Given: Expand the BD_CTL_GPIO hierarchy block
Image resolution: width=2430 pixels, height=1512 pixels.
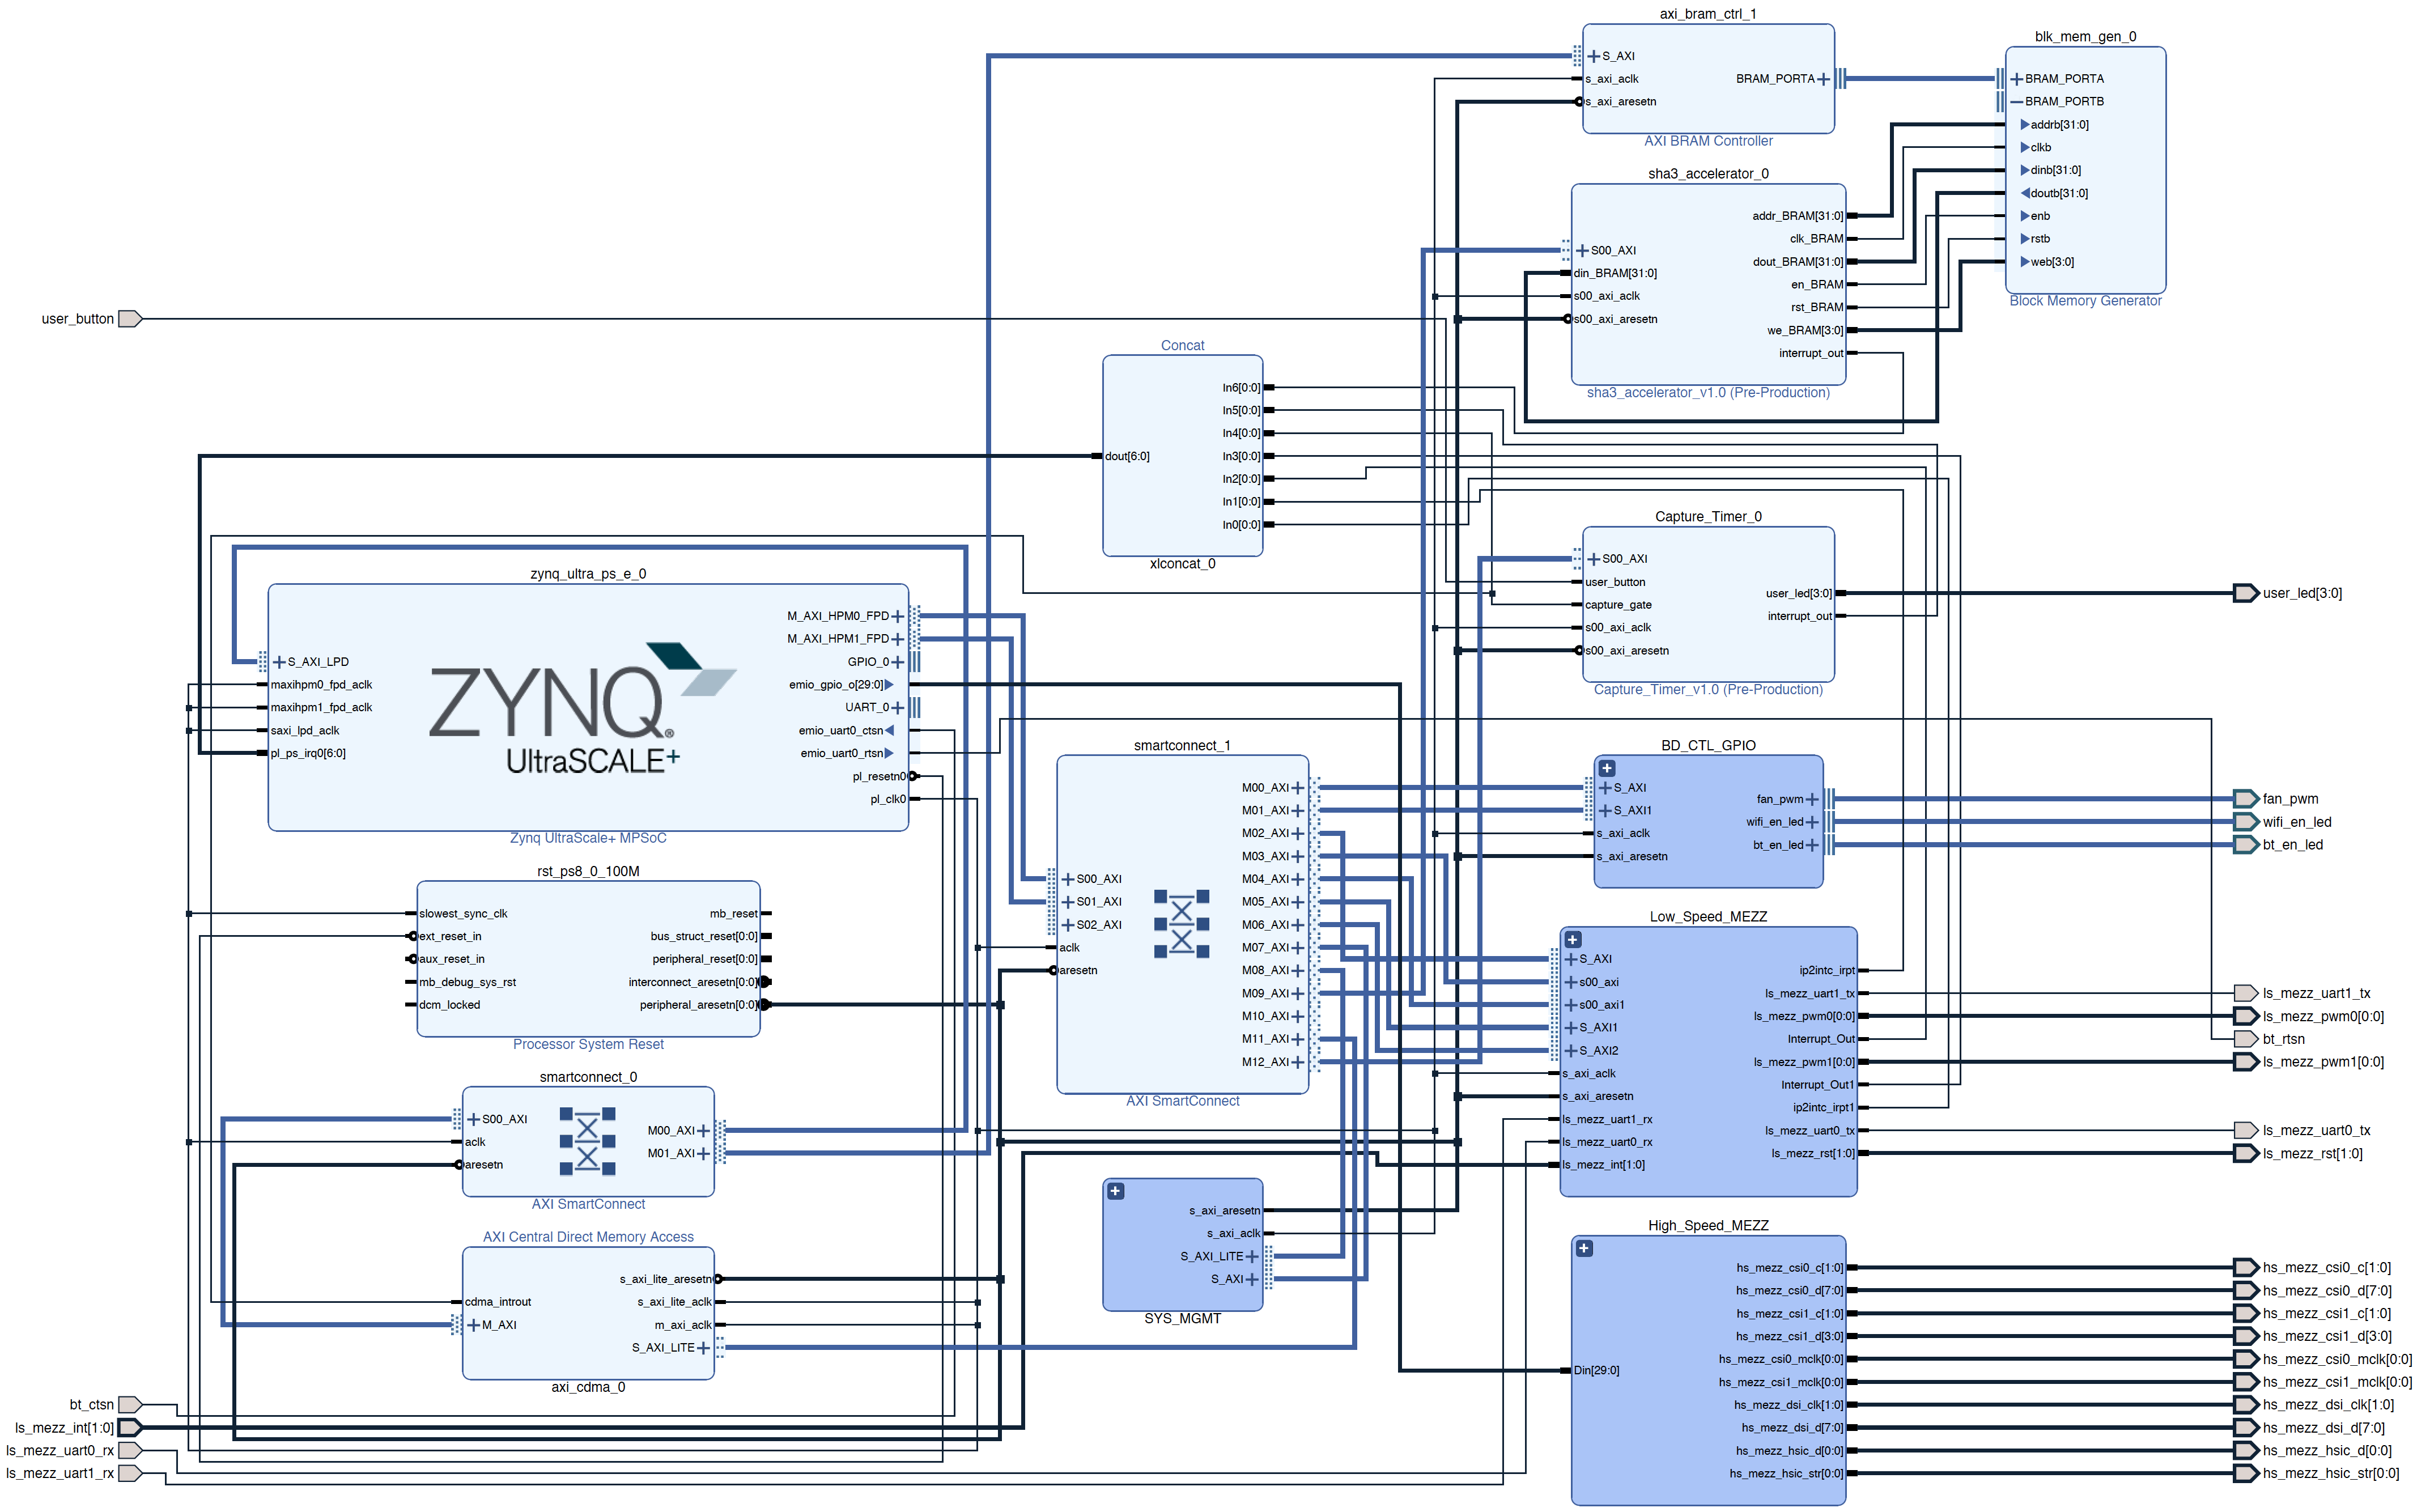Looking at the screenshot, I should click(x=1607, y=769).
